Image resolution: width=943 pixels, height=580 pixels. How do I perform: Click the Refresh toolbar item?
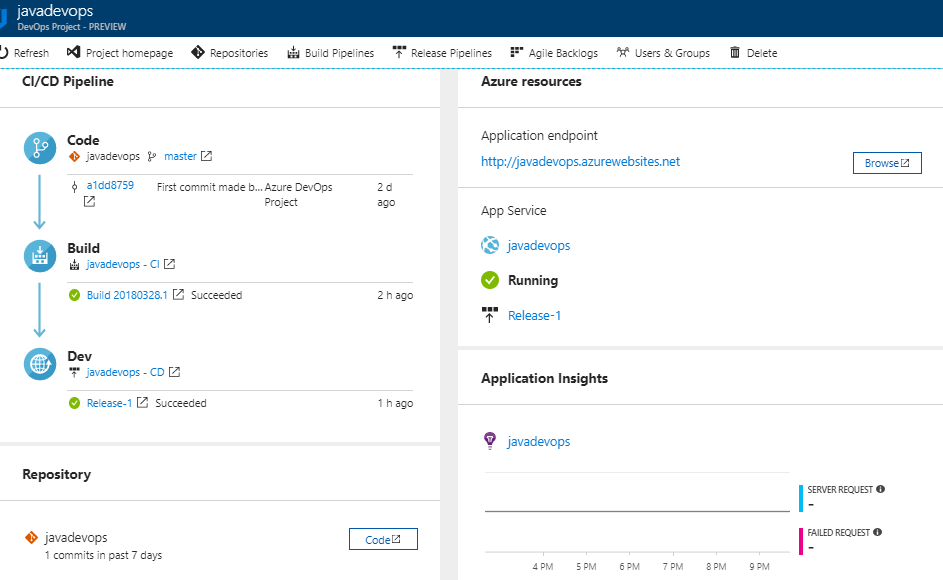click(25, 53)
